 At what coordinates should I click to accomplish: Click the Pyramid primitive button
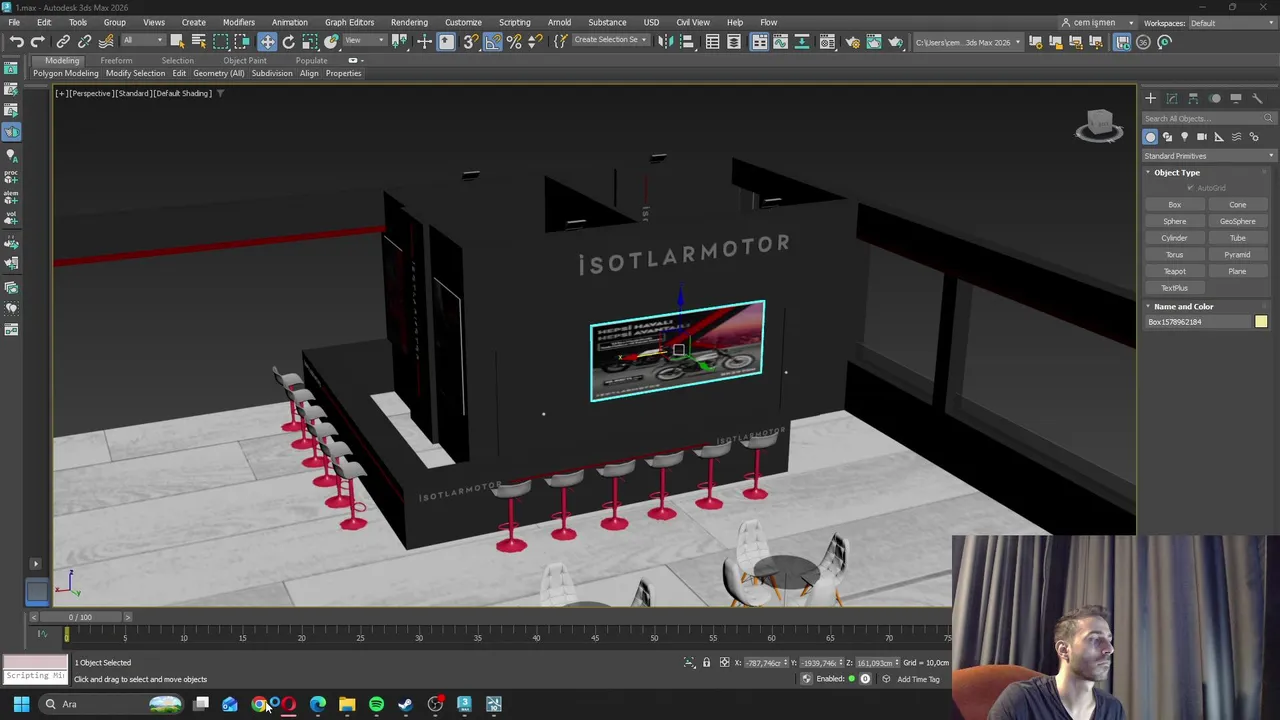click(x=1237, y=254)
